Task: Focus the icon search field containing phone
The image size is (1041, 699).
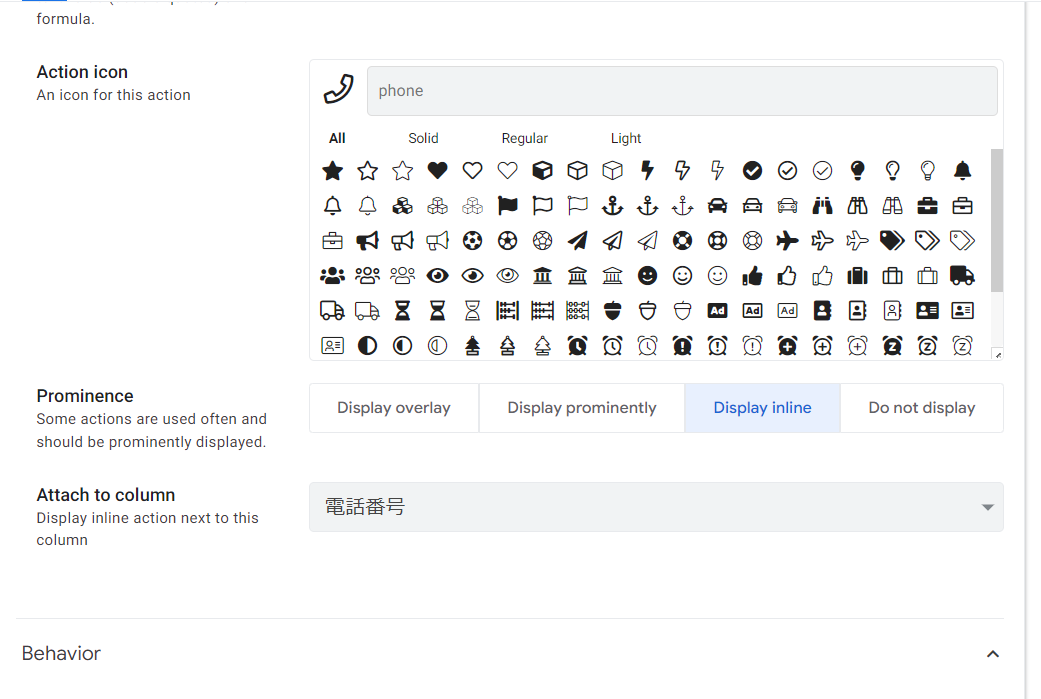Action: point(682,91)
